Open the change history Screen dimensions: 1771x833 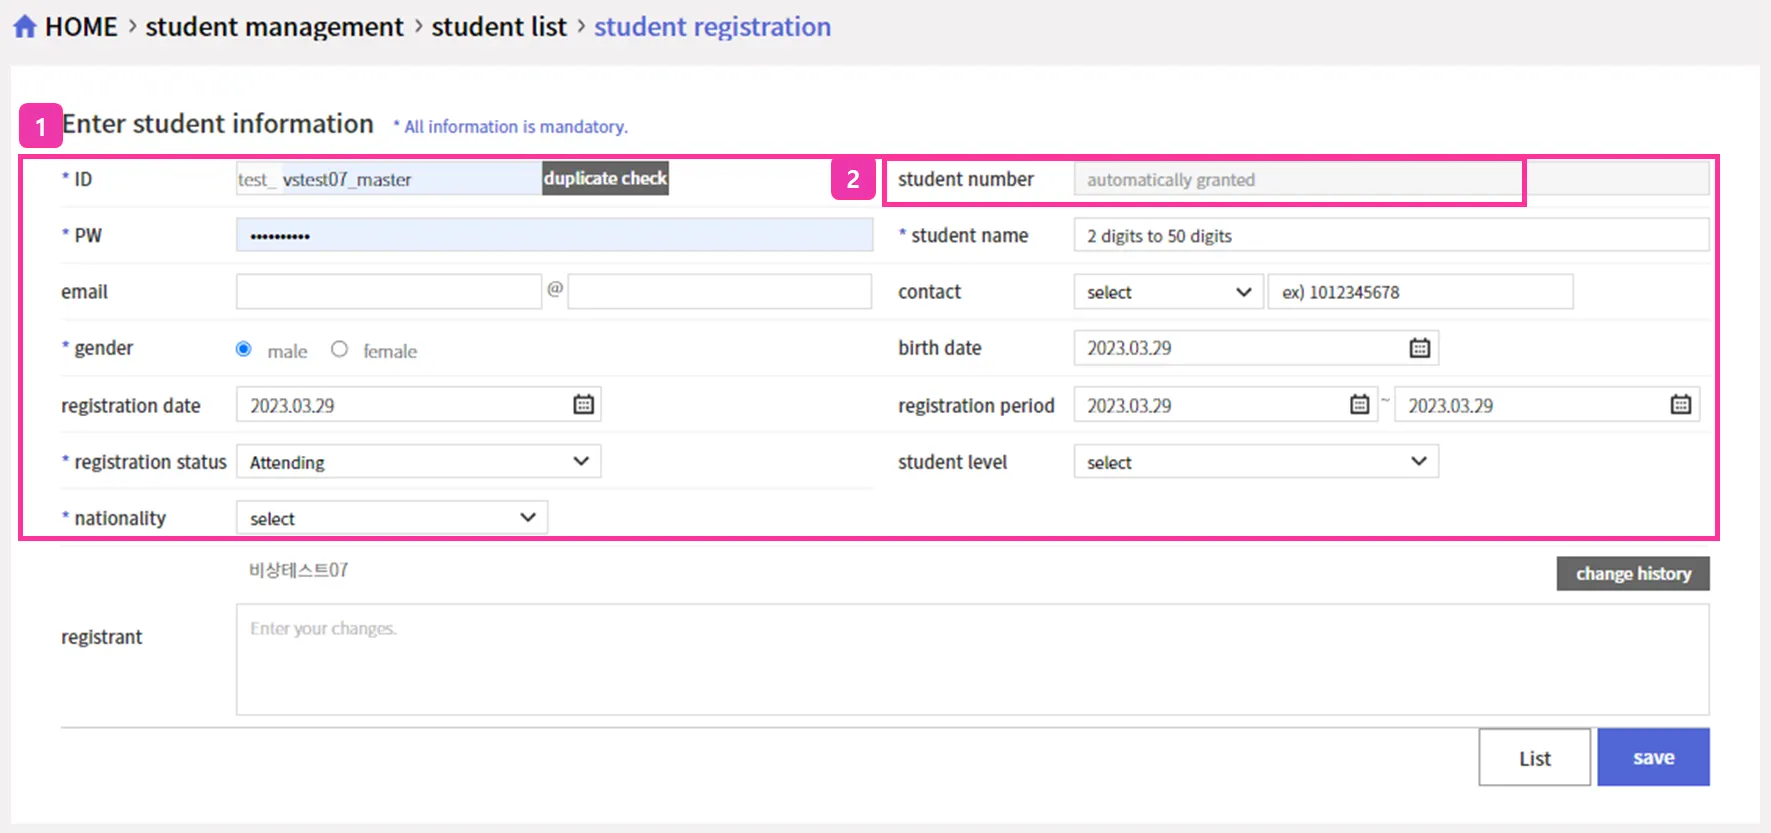[x=1632, y=573]
